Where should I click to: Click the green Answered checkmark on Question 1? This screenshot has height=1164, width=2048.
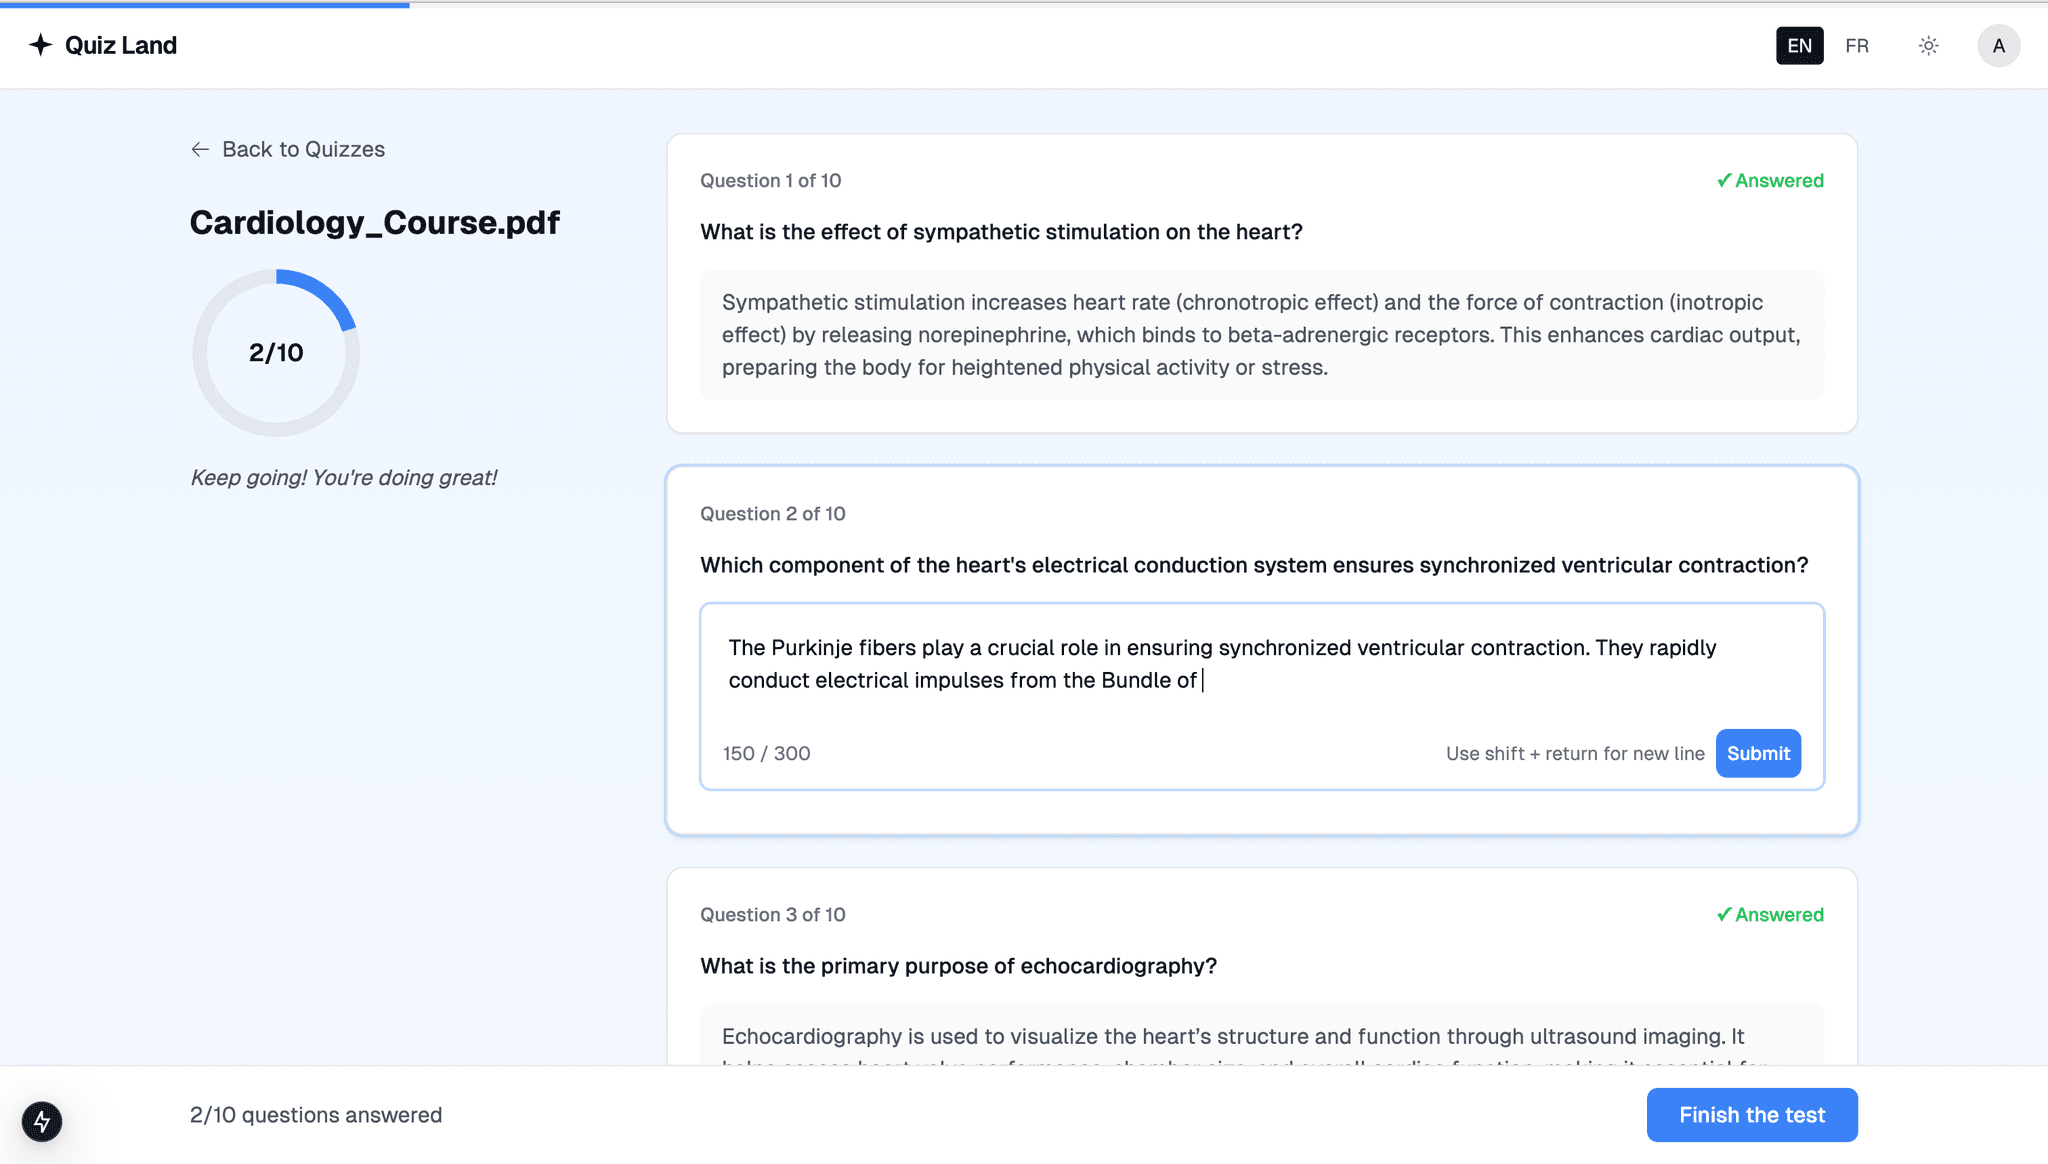(1724, 181)
